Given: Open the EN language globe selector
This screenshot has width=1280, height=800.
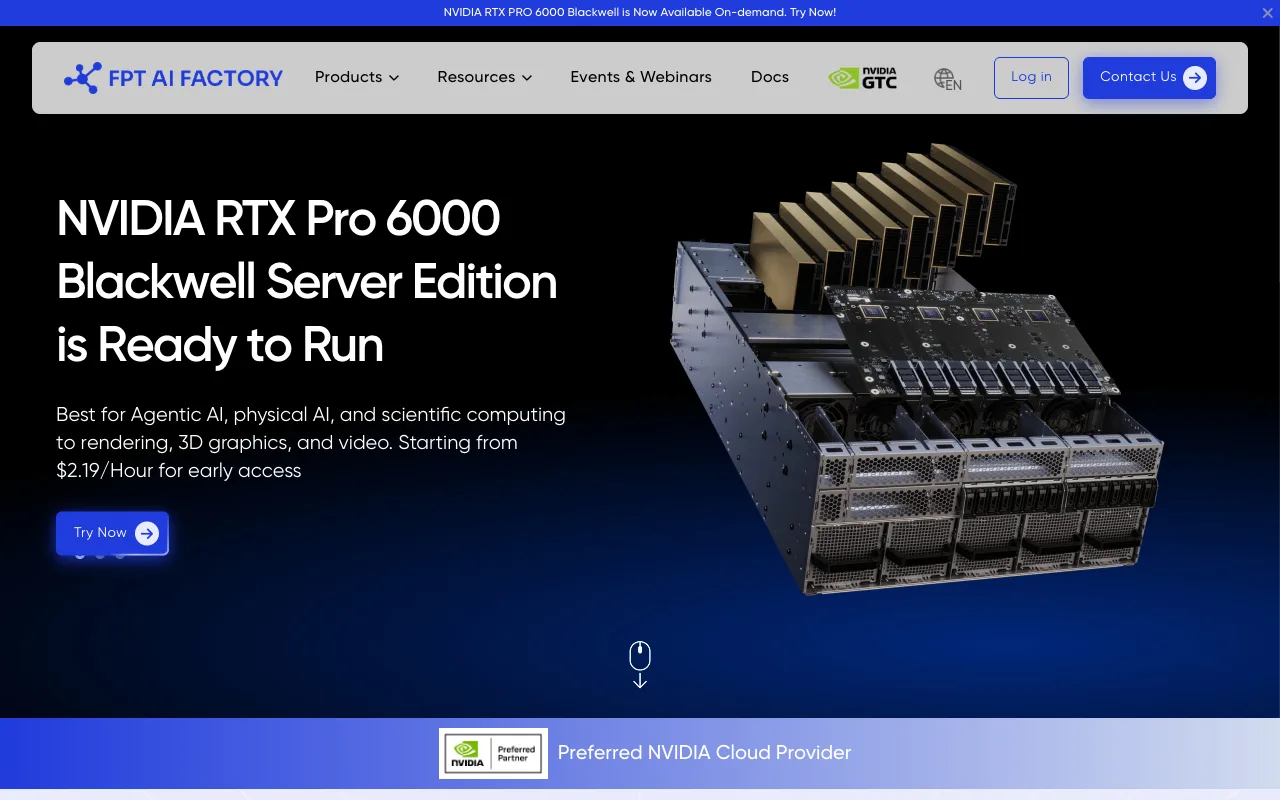Looking at the screenshot, I should (948, 79).
